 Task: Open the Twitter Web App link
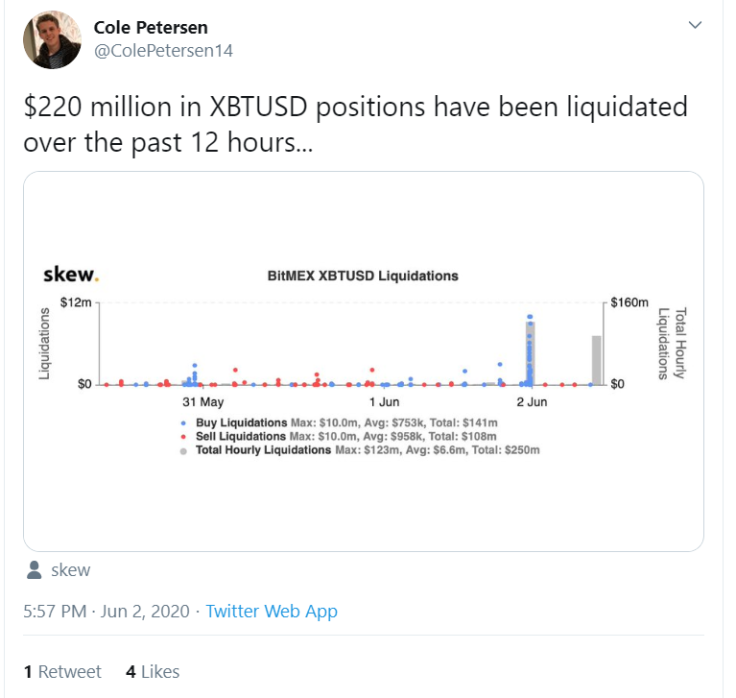[x=271, y=611]
